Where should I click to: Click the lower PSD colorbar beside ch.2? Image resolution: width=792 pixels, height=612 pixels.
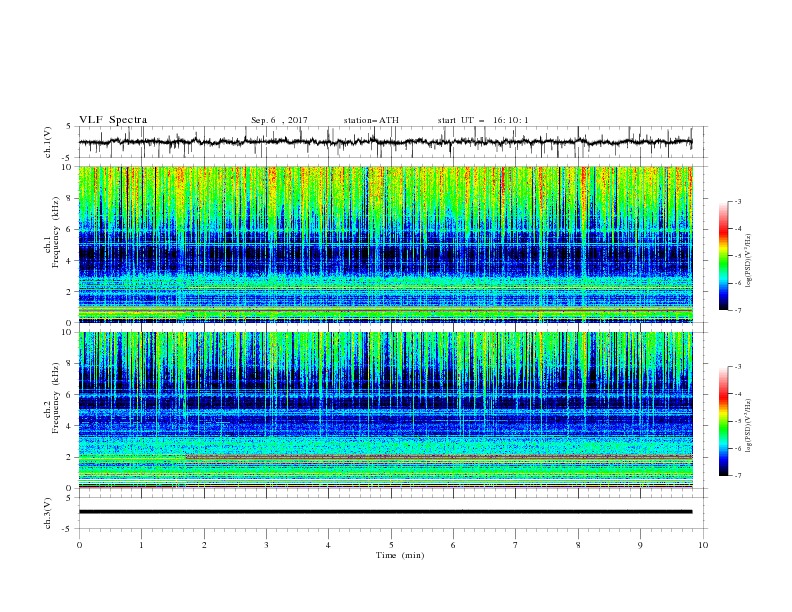723,421
